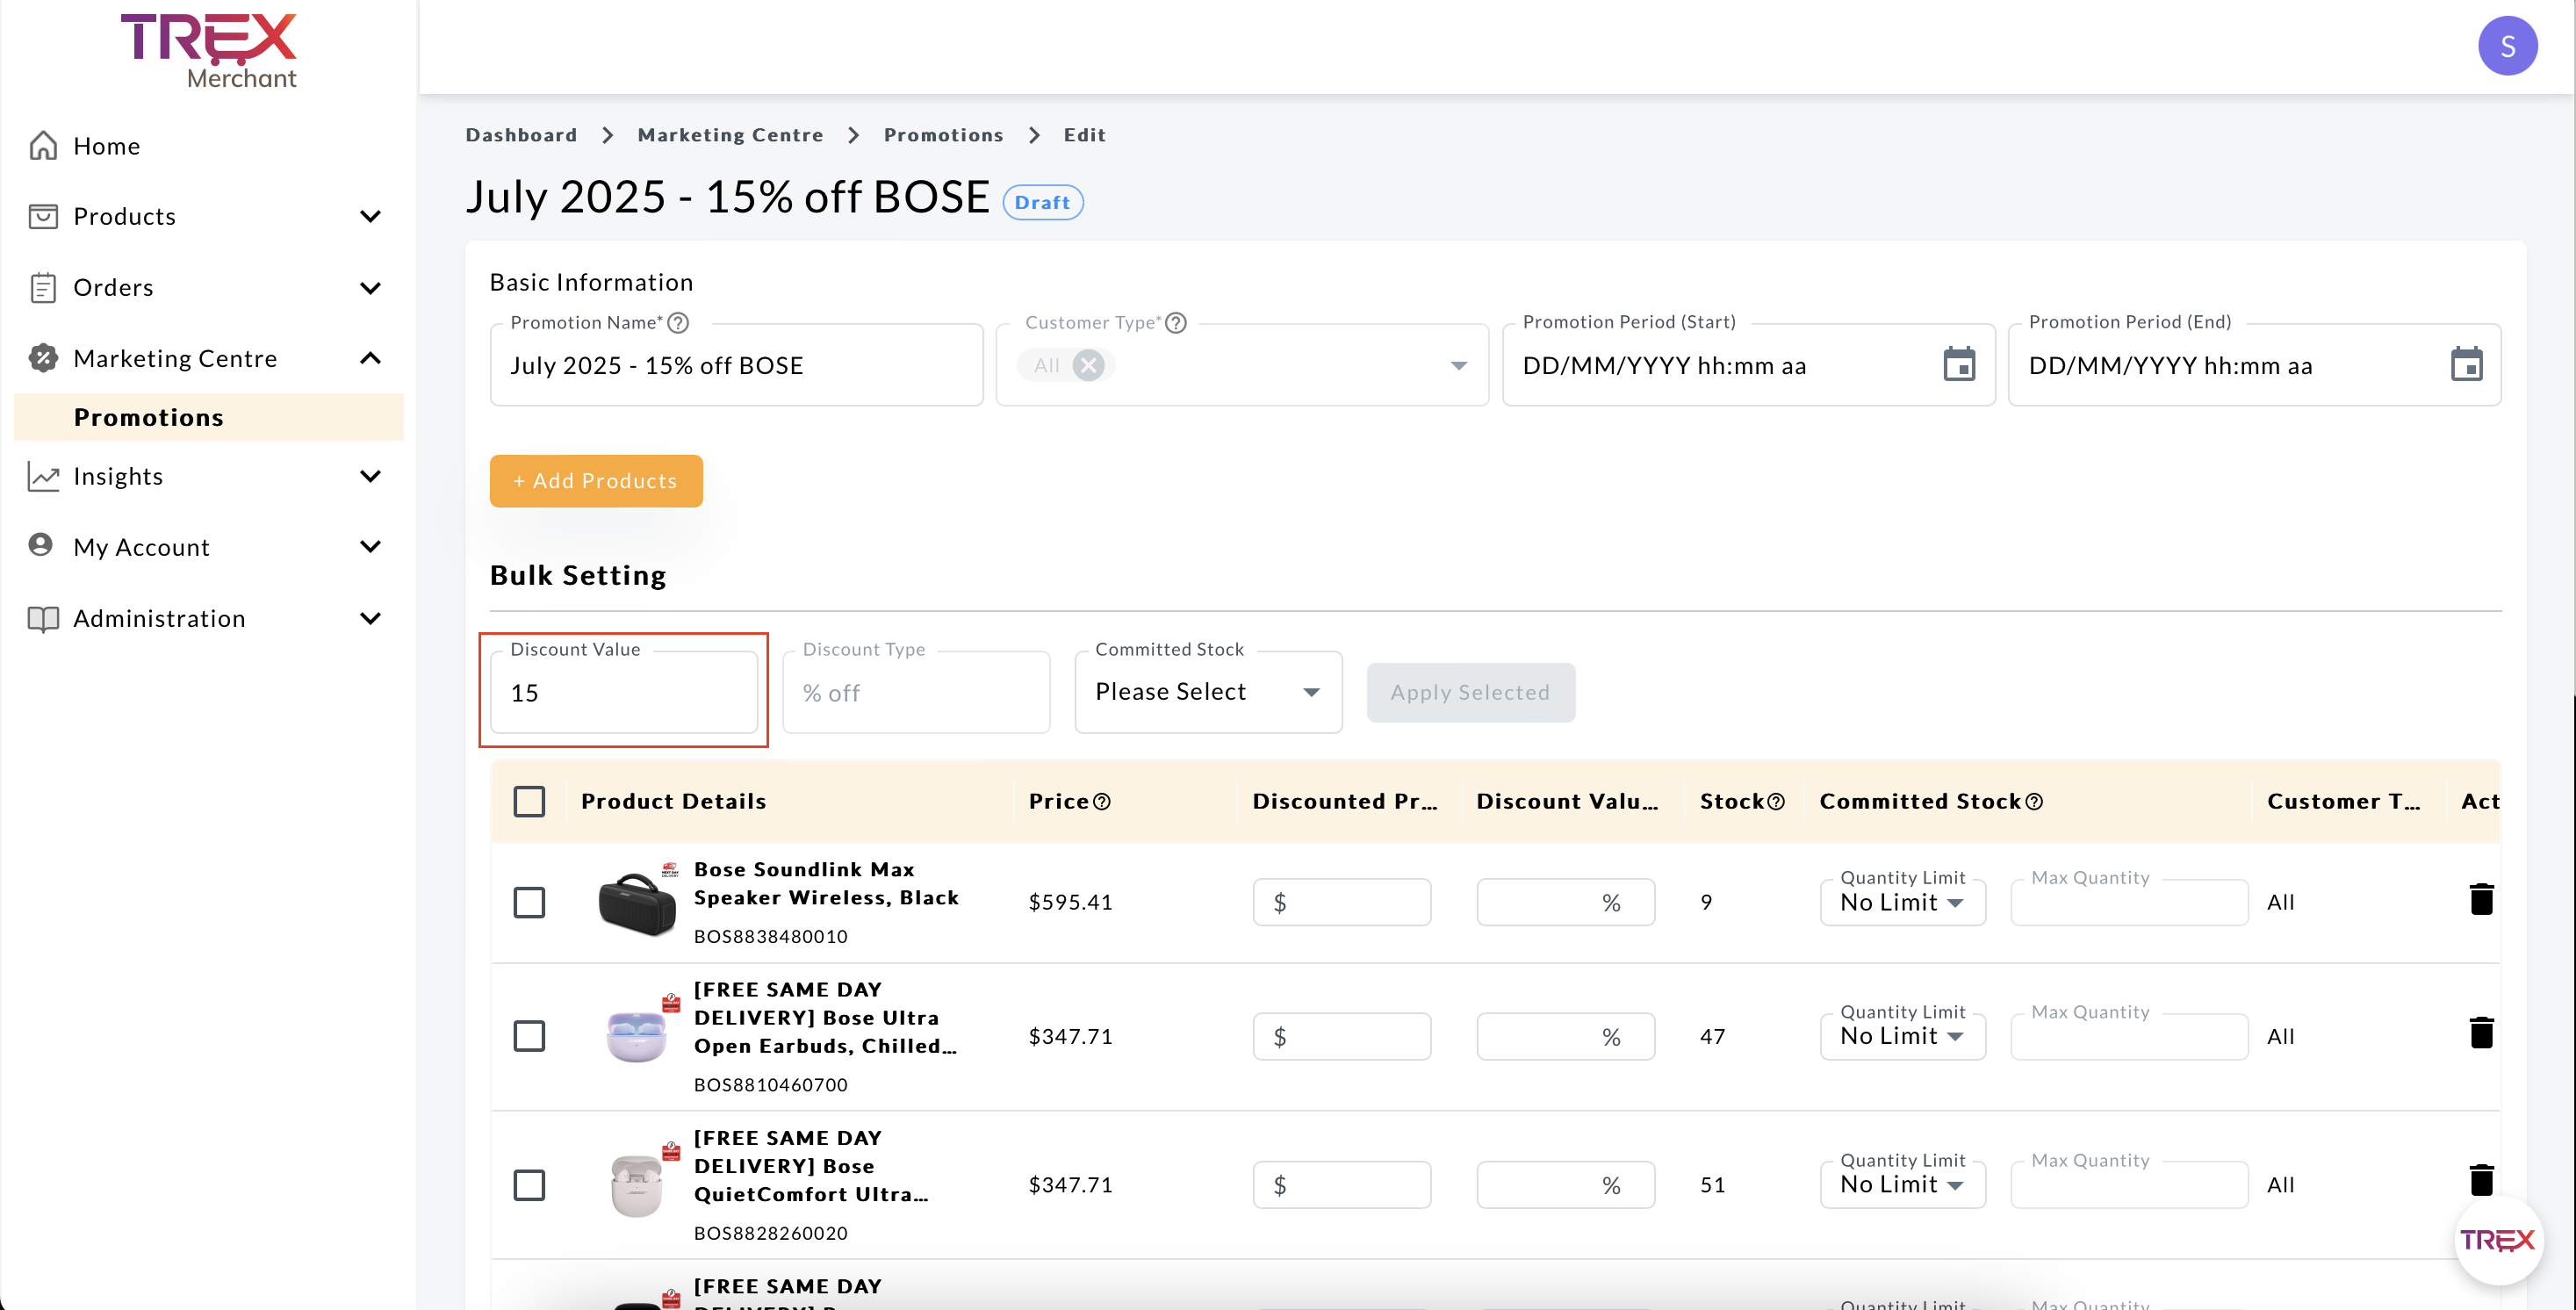Click the '+ Add Products' button
Screen dimensions: 2576x1310
coord(595,481)
